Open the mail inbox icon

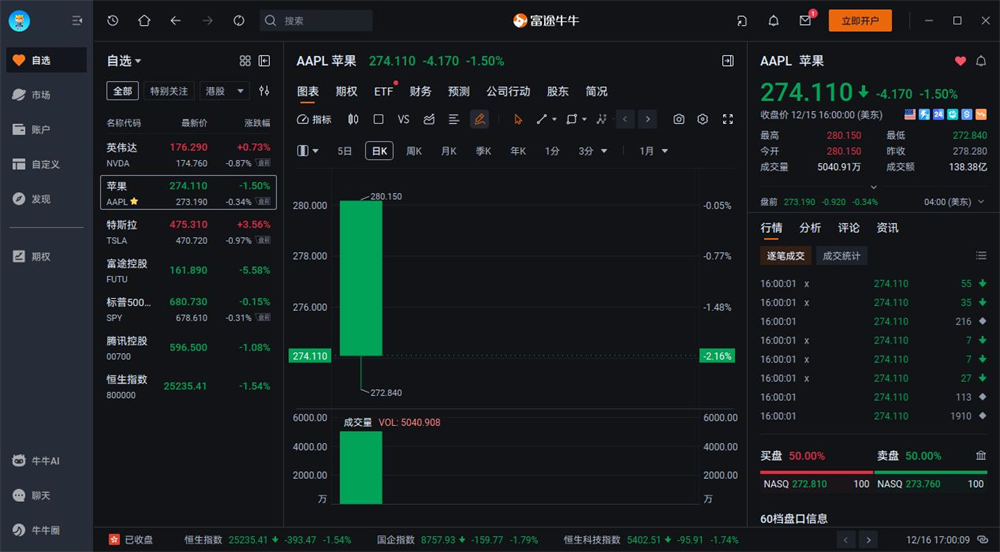[x=805, y=20]
